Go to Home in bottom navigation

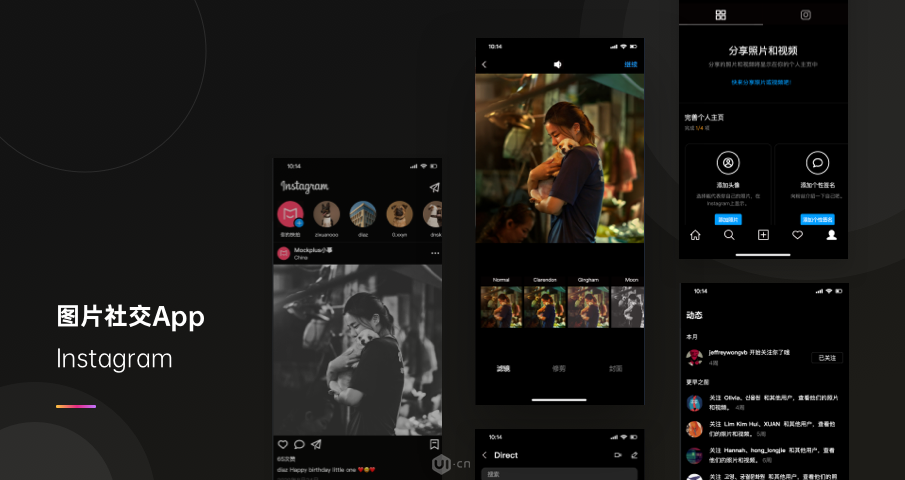point(695,235)
